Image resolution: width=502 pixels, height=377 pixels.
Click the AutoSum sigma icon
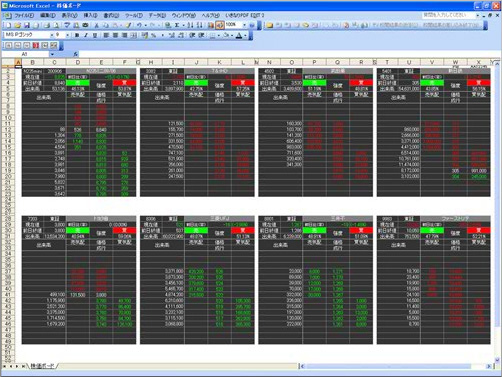point(177,25)
